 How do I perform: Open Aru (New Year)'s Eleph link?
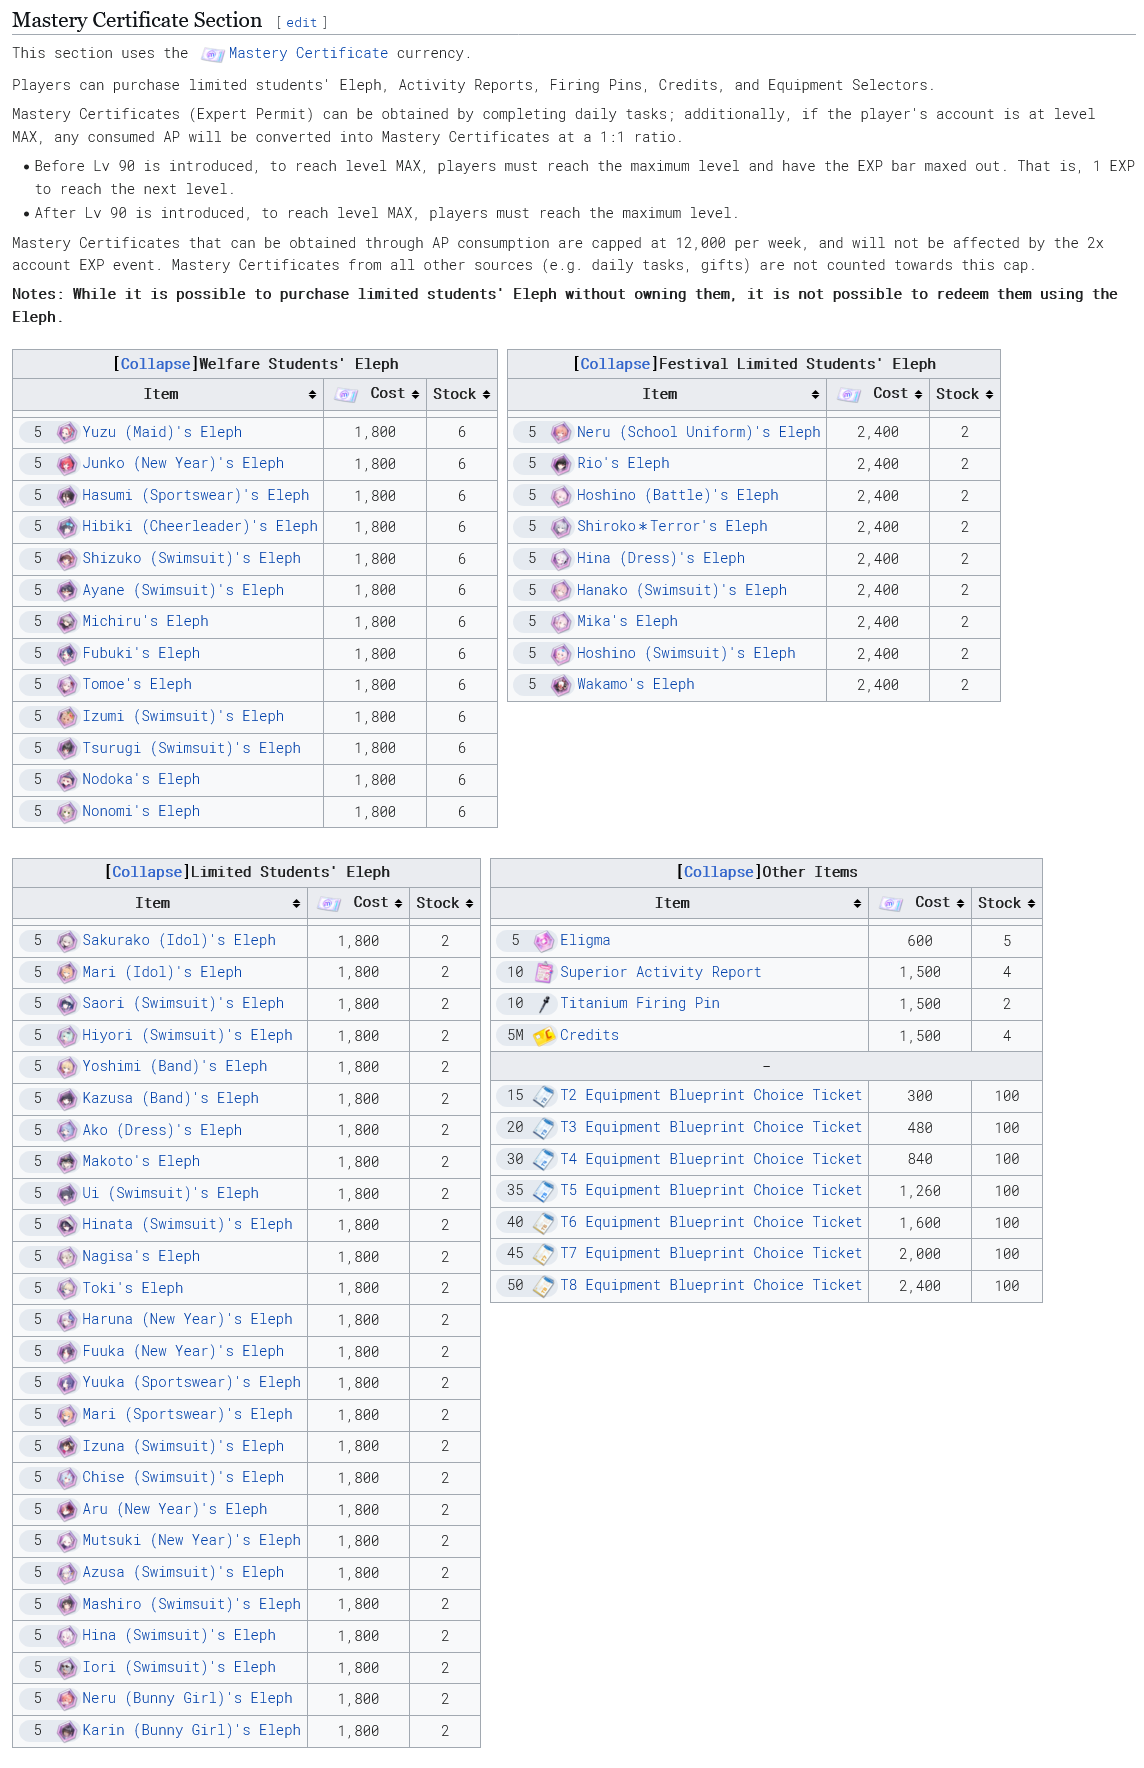point(175,1509)
